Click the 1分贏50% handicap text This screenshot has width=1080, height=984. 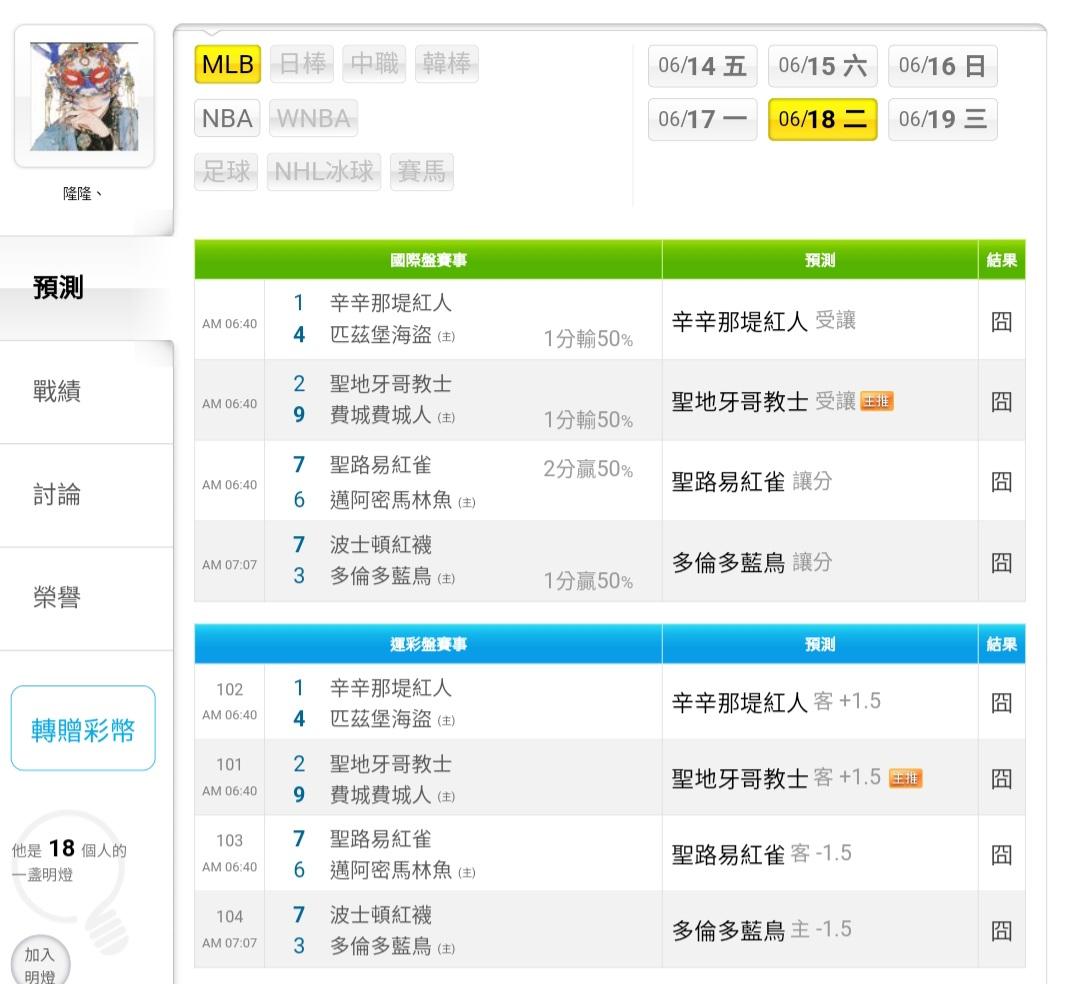(588, 581)
